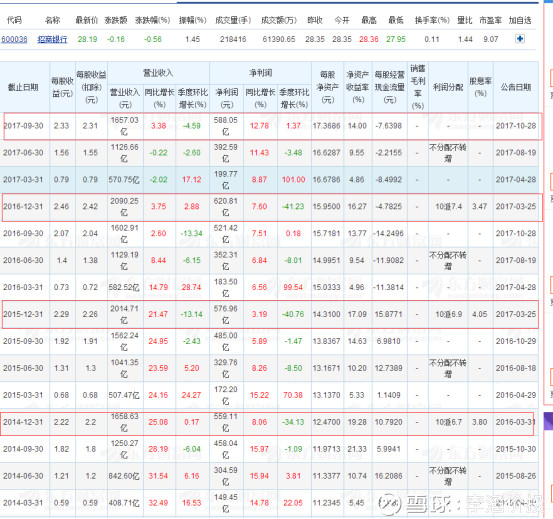The image size is (553, 519).
Task: Click the 最新价 column header
Action: (x=86, y=20)
